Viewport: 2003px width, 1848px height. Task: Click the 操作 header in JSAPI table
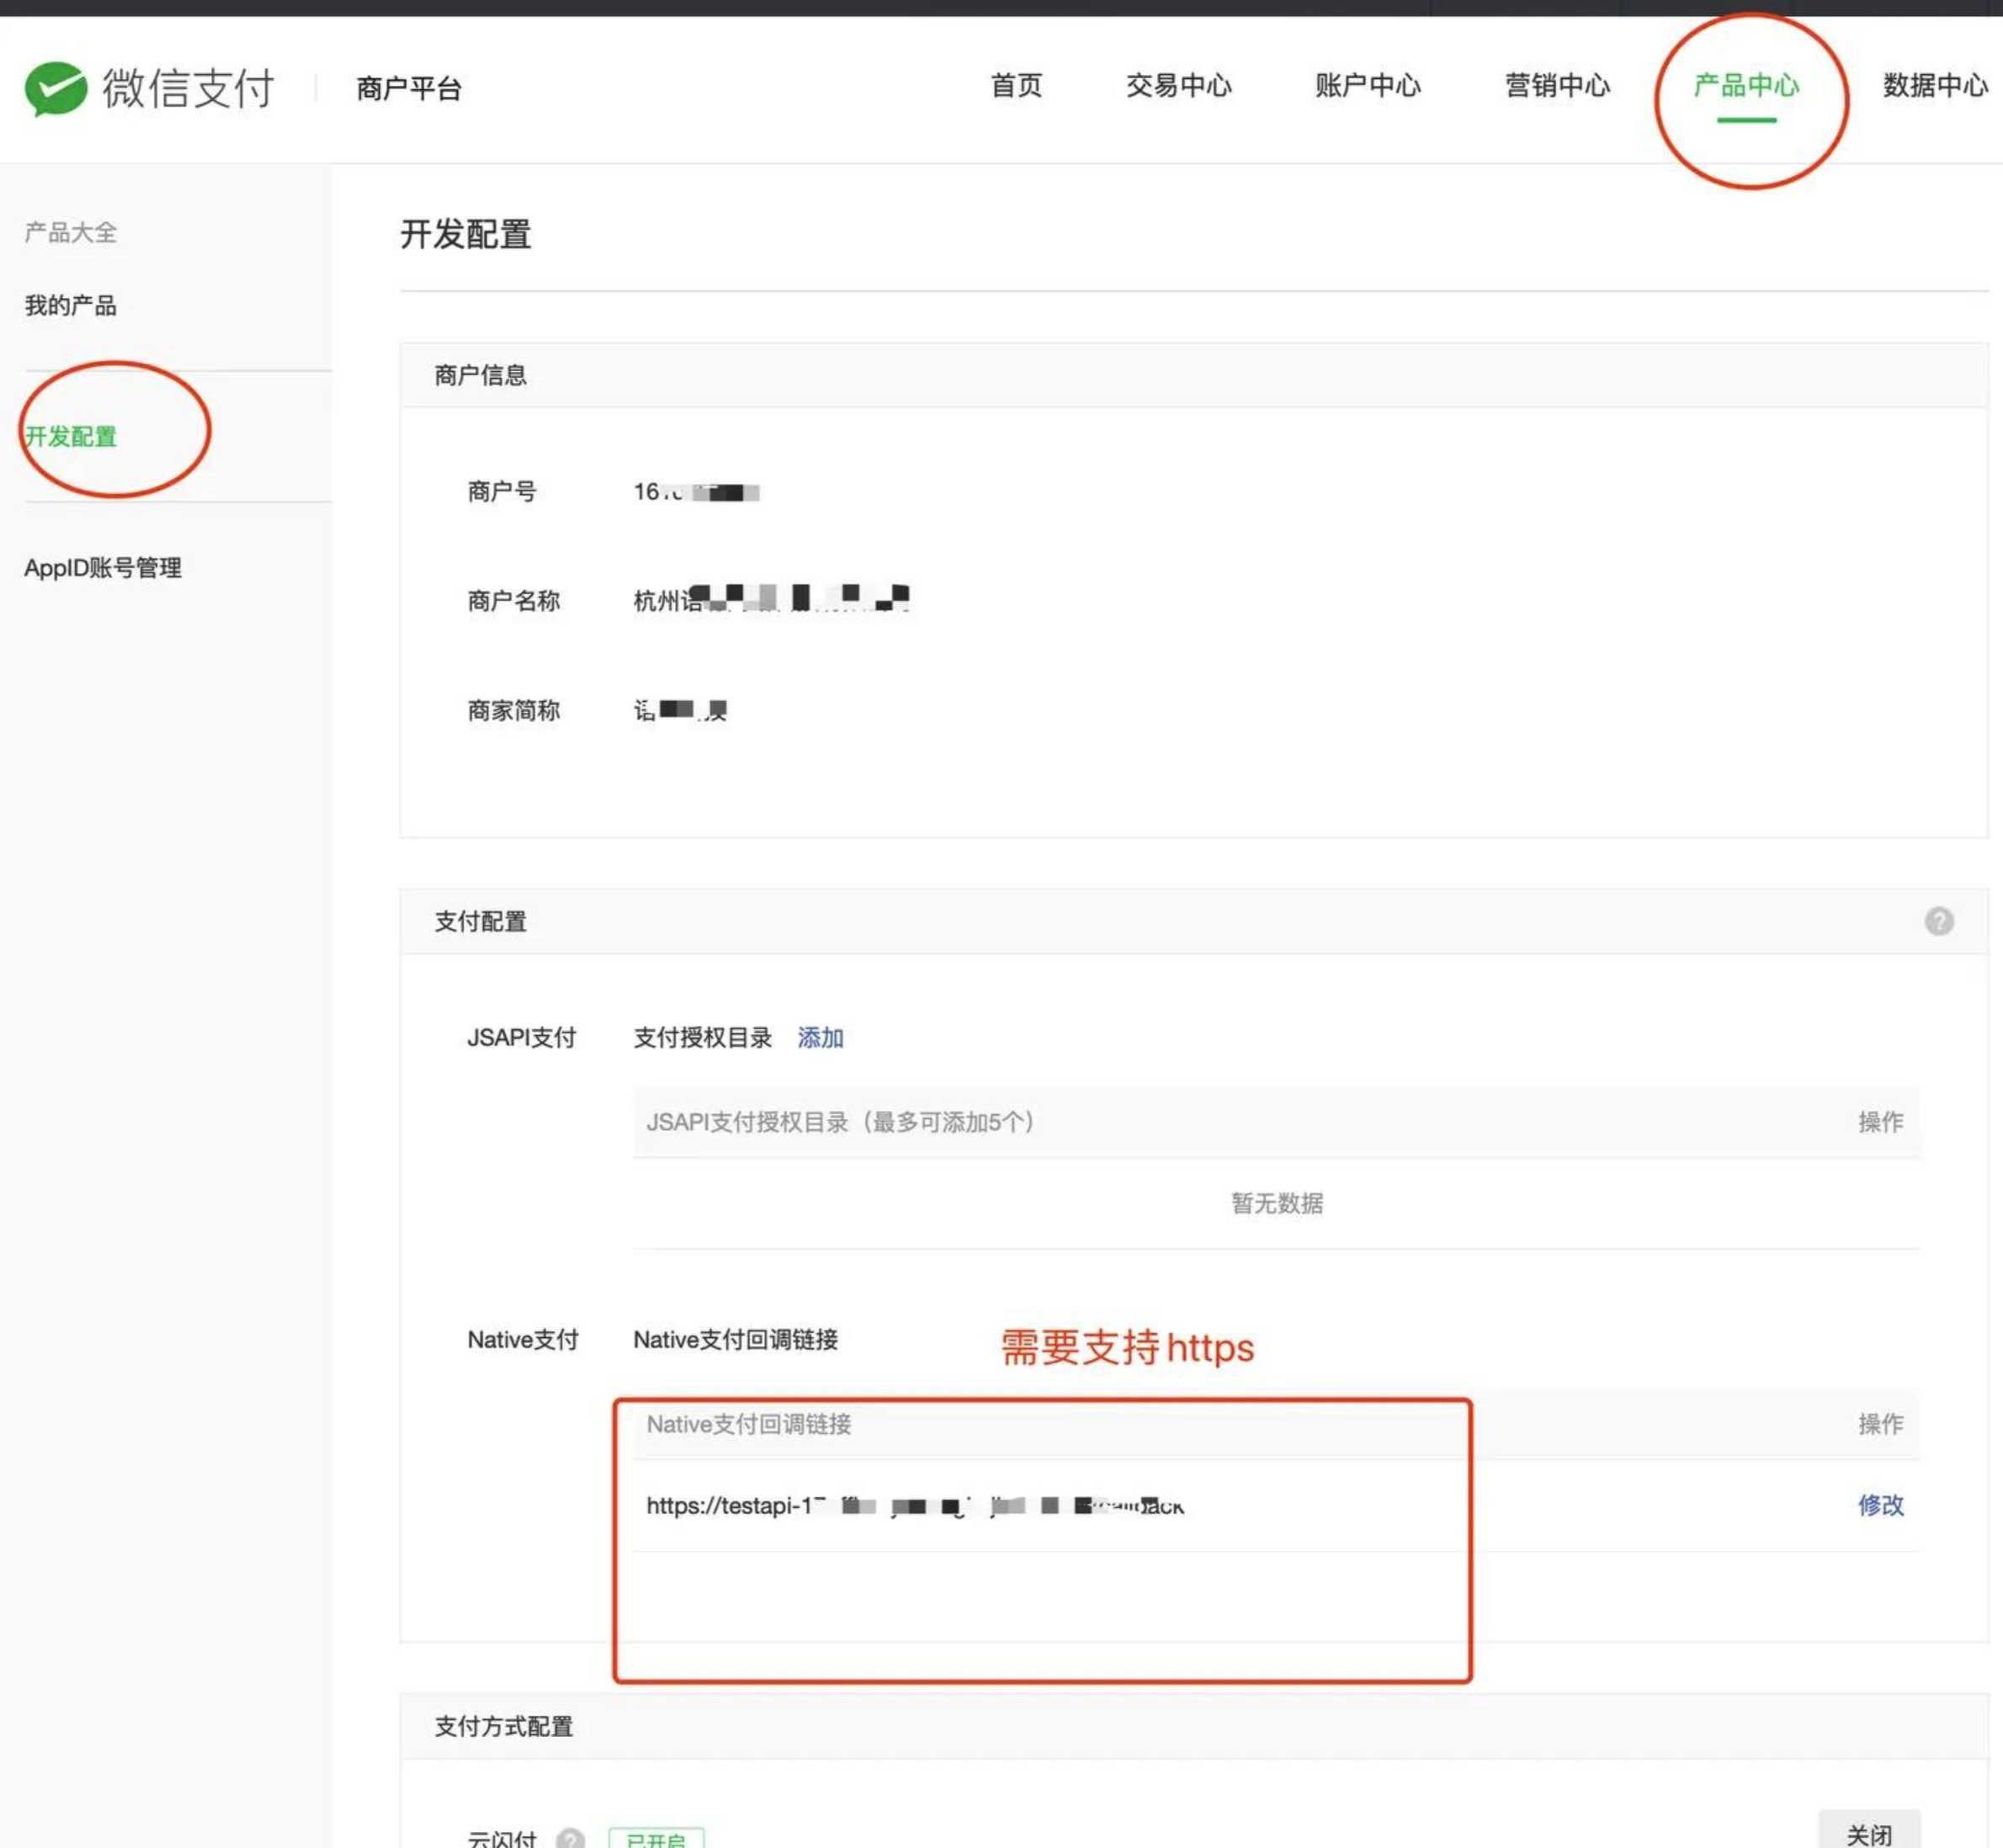point(1880,1122)
